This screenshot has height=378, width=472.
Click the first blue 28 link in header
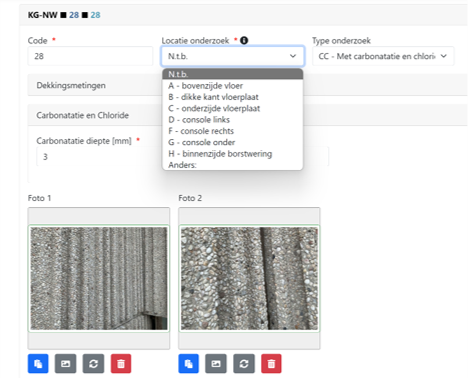pos(74,15)
